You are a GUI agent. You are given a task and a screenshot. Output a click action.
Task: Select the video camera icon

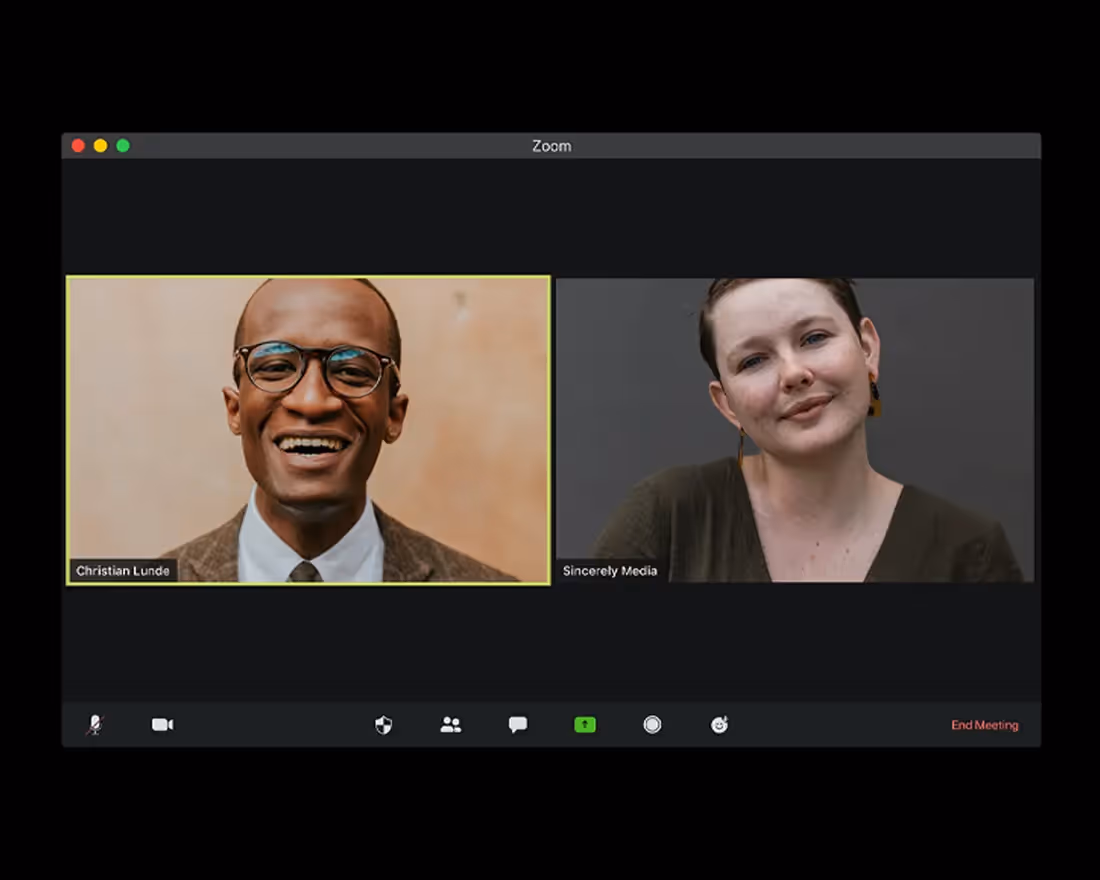pos(161,725)
